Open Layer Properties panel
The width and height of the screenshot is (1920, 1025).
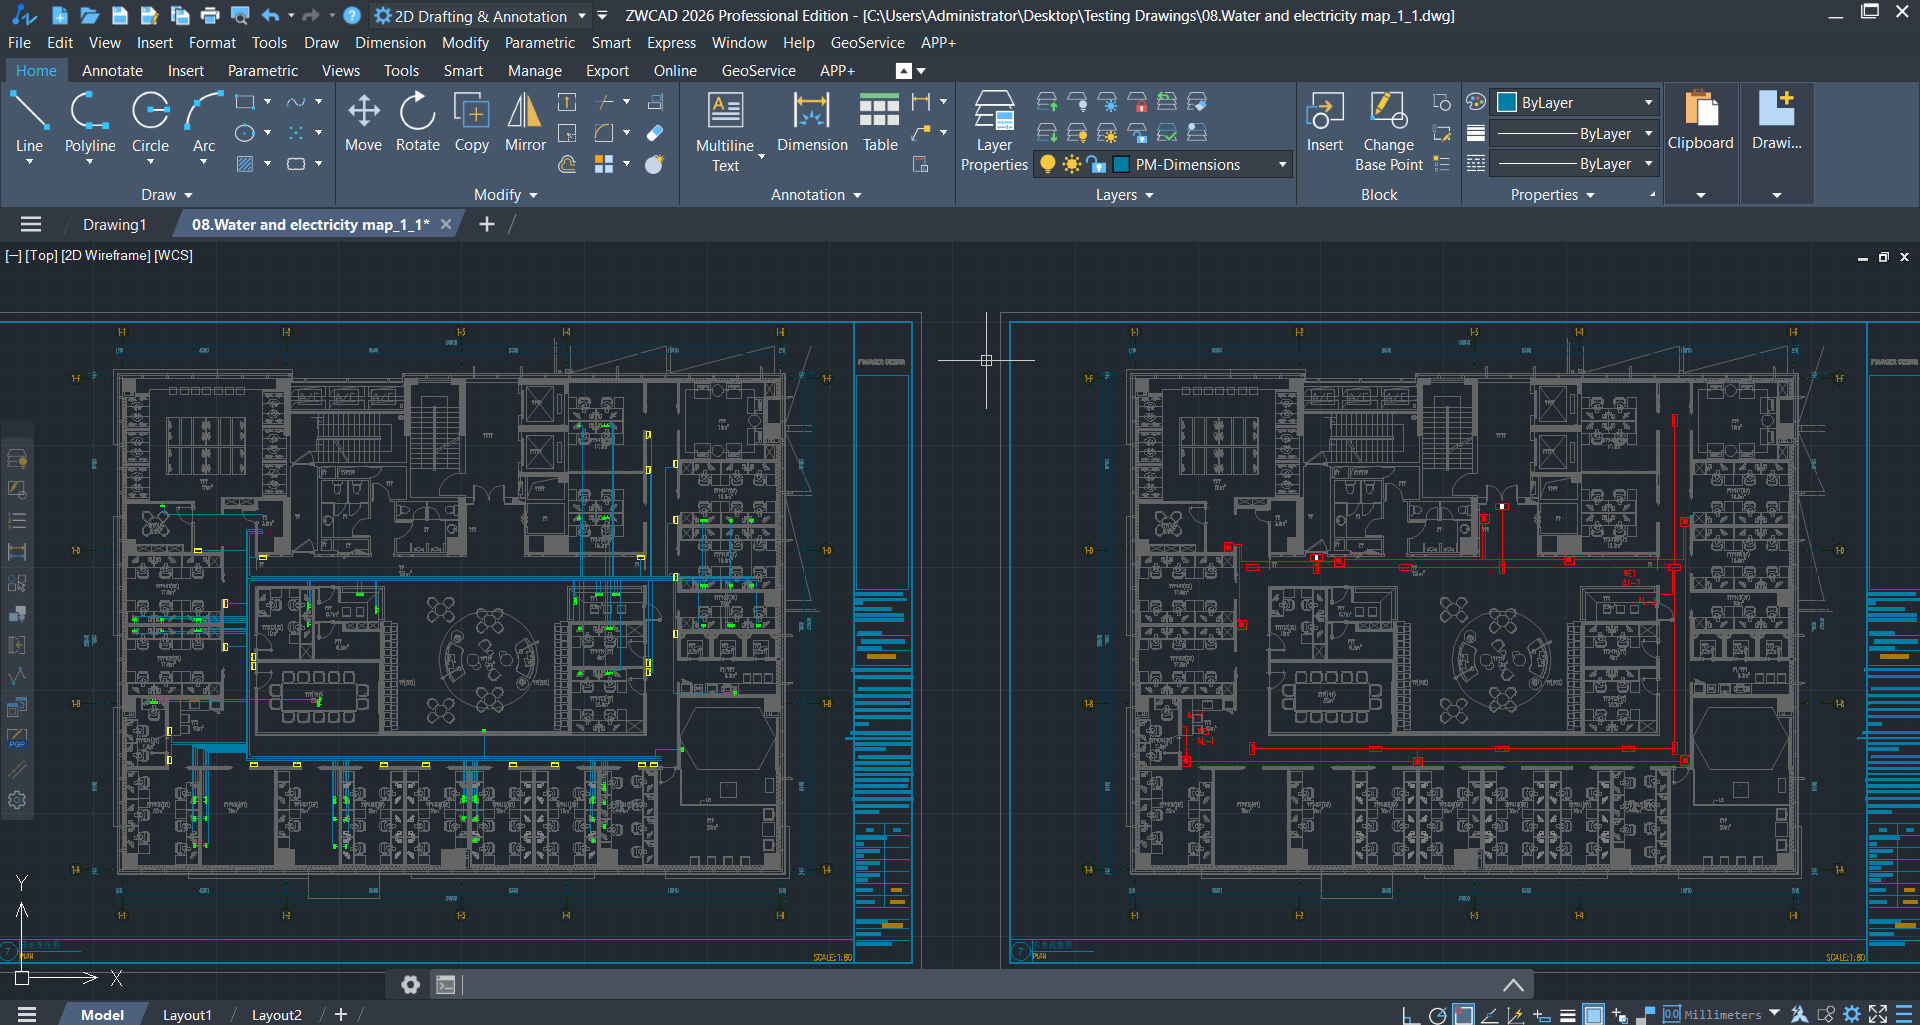[x=993, y=130]
